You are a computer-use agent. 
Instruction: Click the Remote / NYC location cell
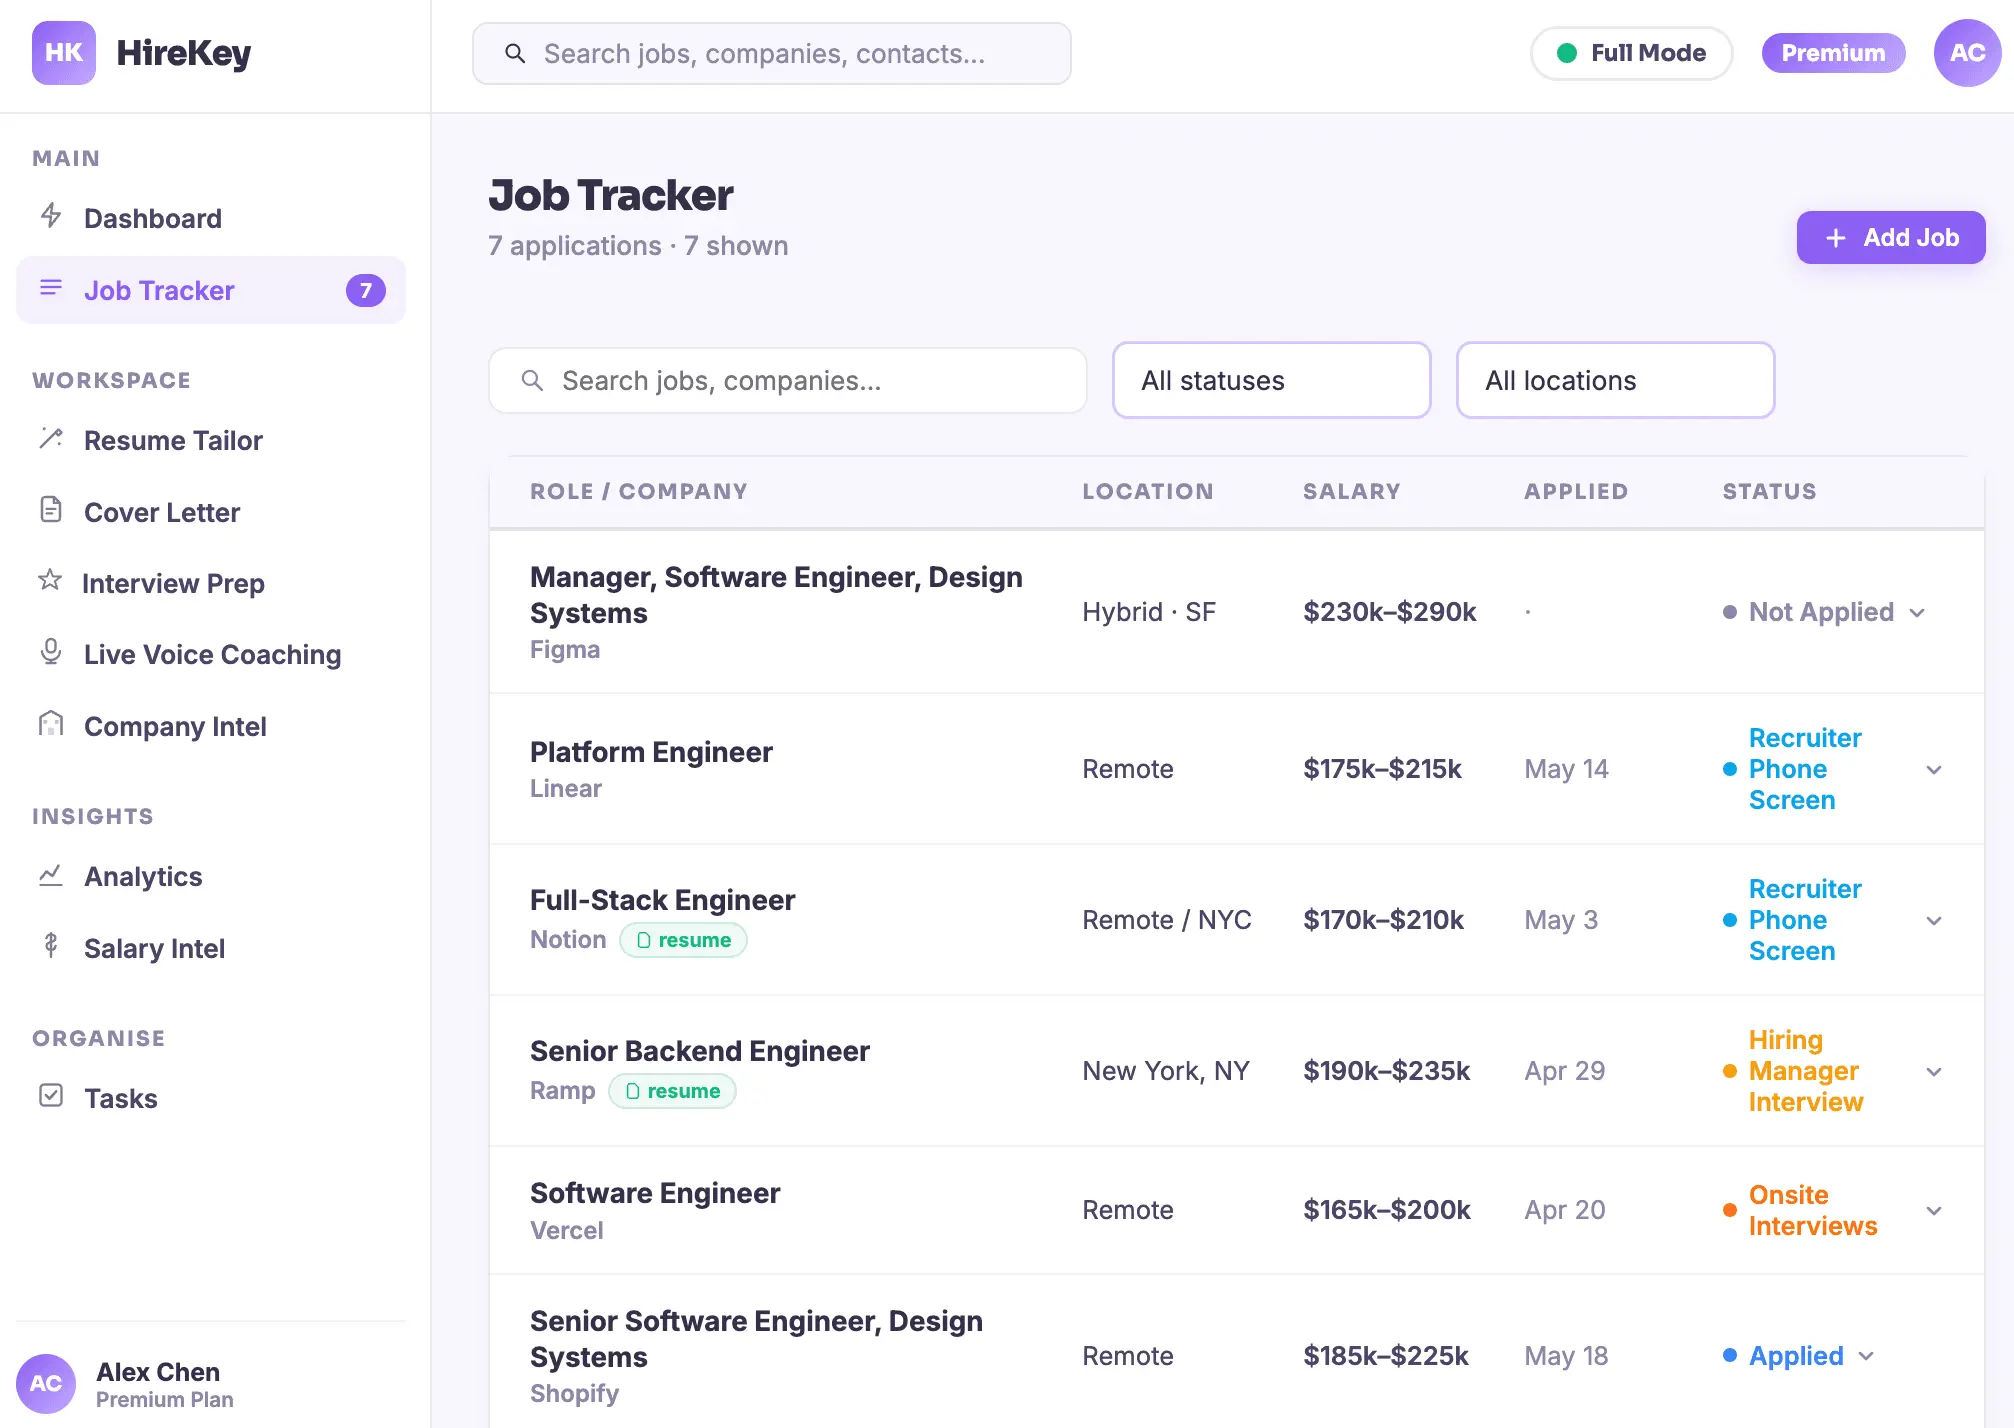(x=1166, y=920)
